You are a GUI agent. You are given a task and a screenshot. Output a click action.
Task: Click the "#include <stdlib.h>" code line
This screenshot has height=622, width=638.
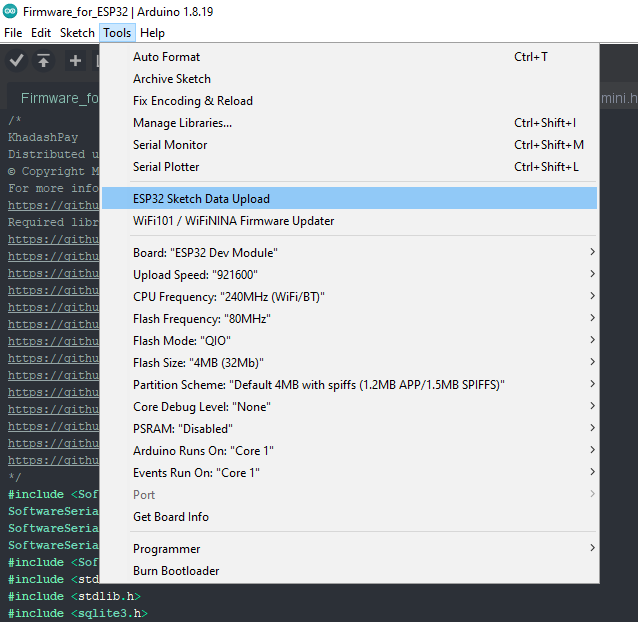point(74,596)
